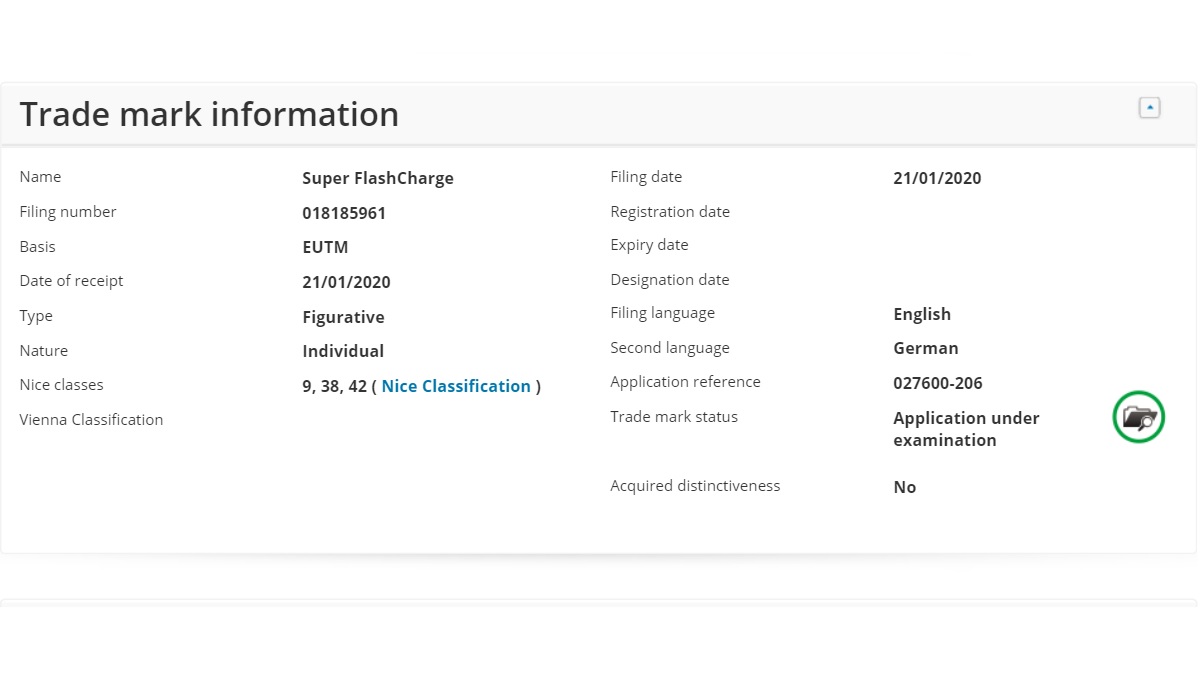1200x675 pixels.
Task: Click the 'Filing language' label
Action: 662,313
